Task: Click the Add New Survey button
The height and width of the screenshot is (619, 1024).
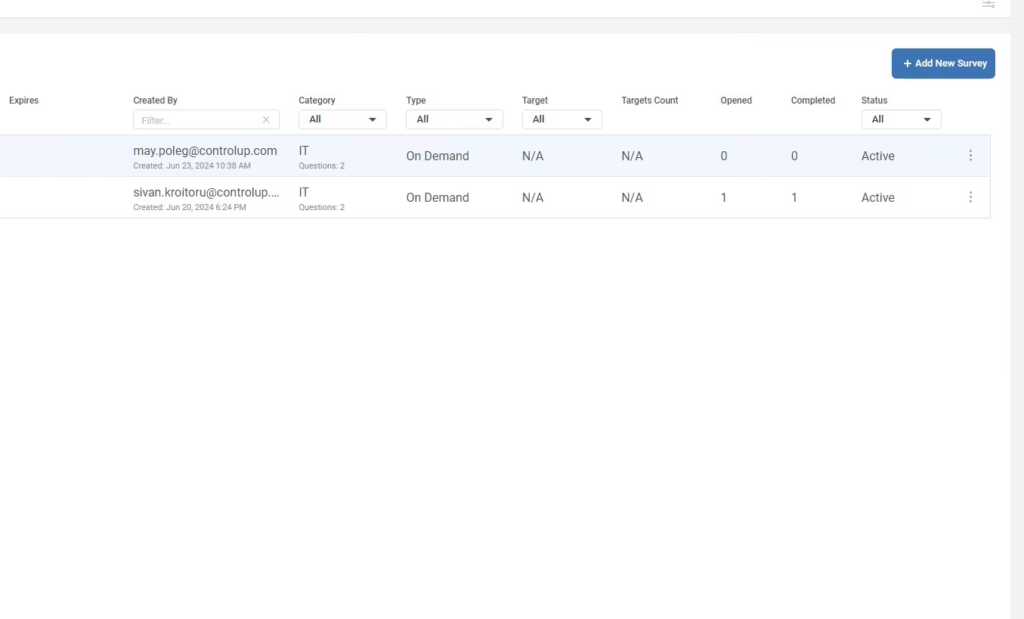Action: [943, 63]
